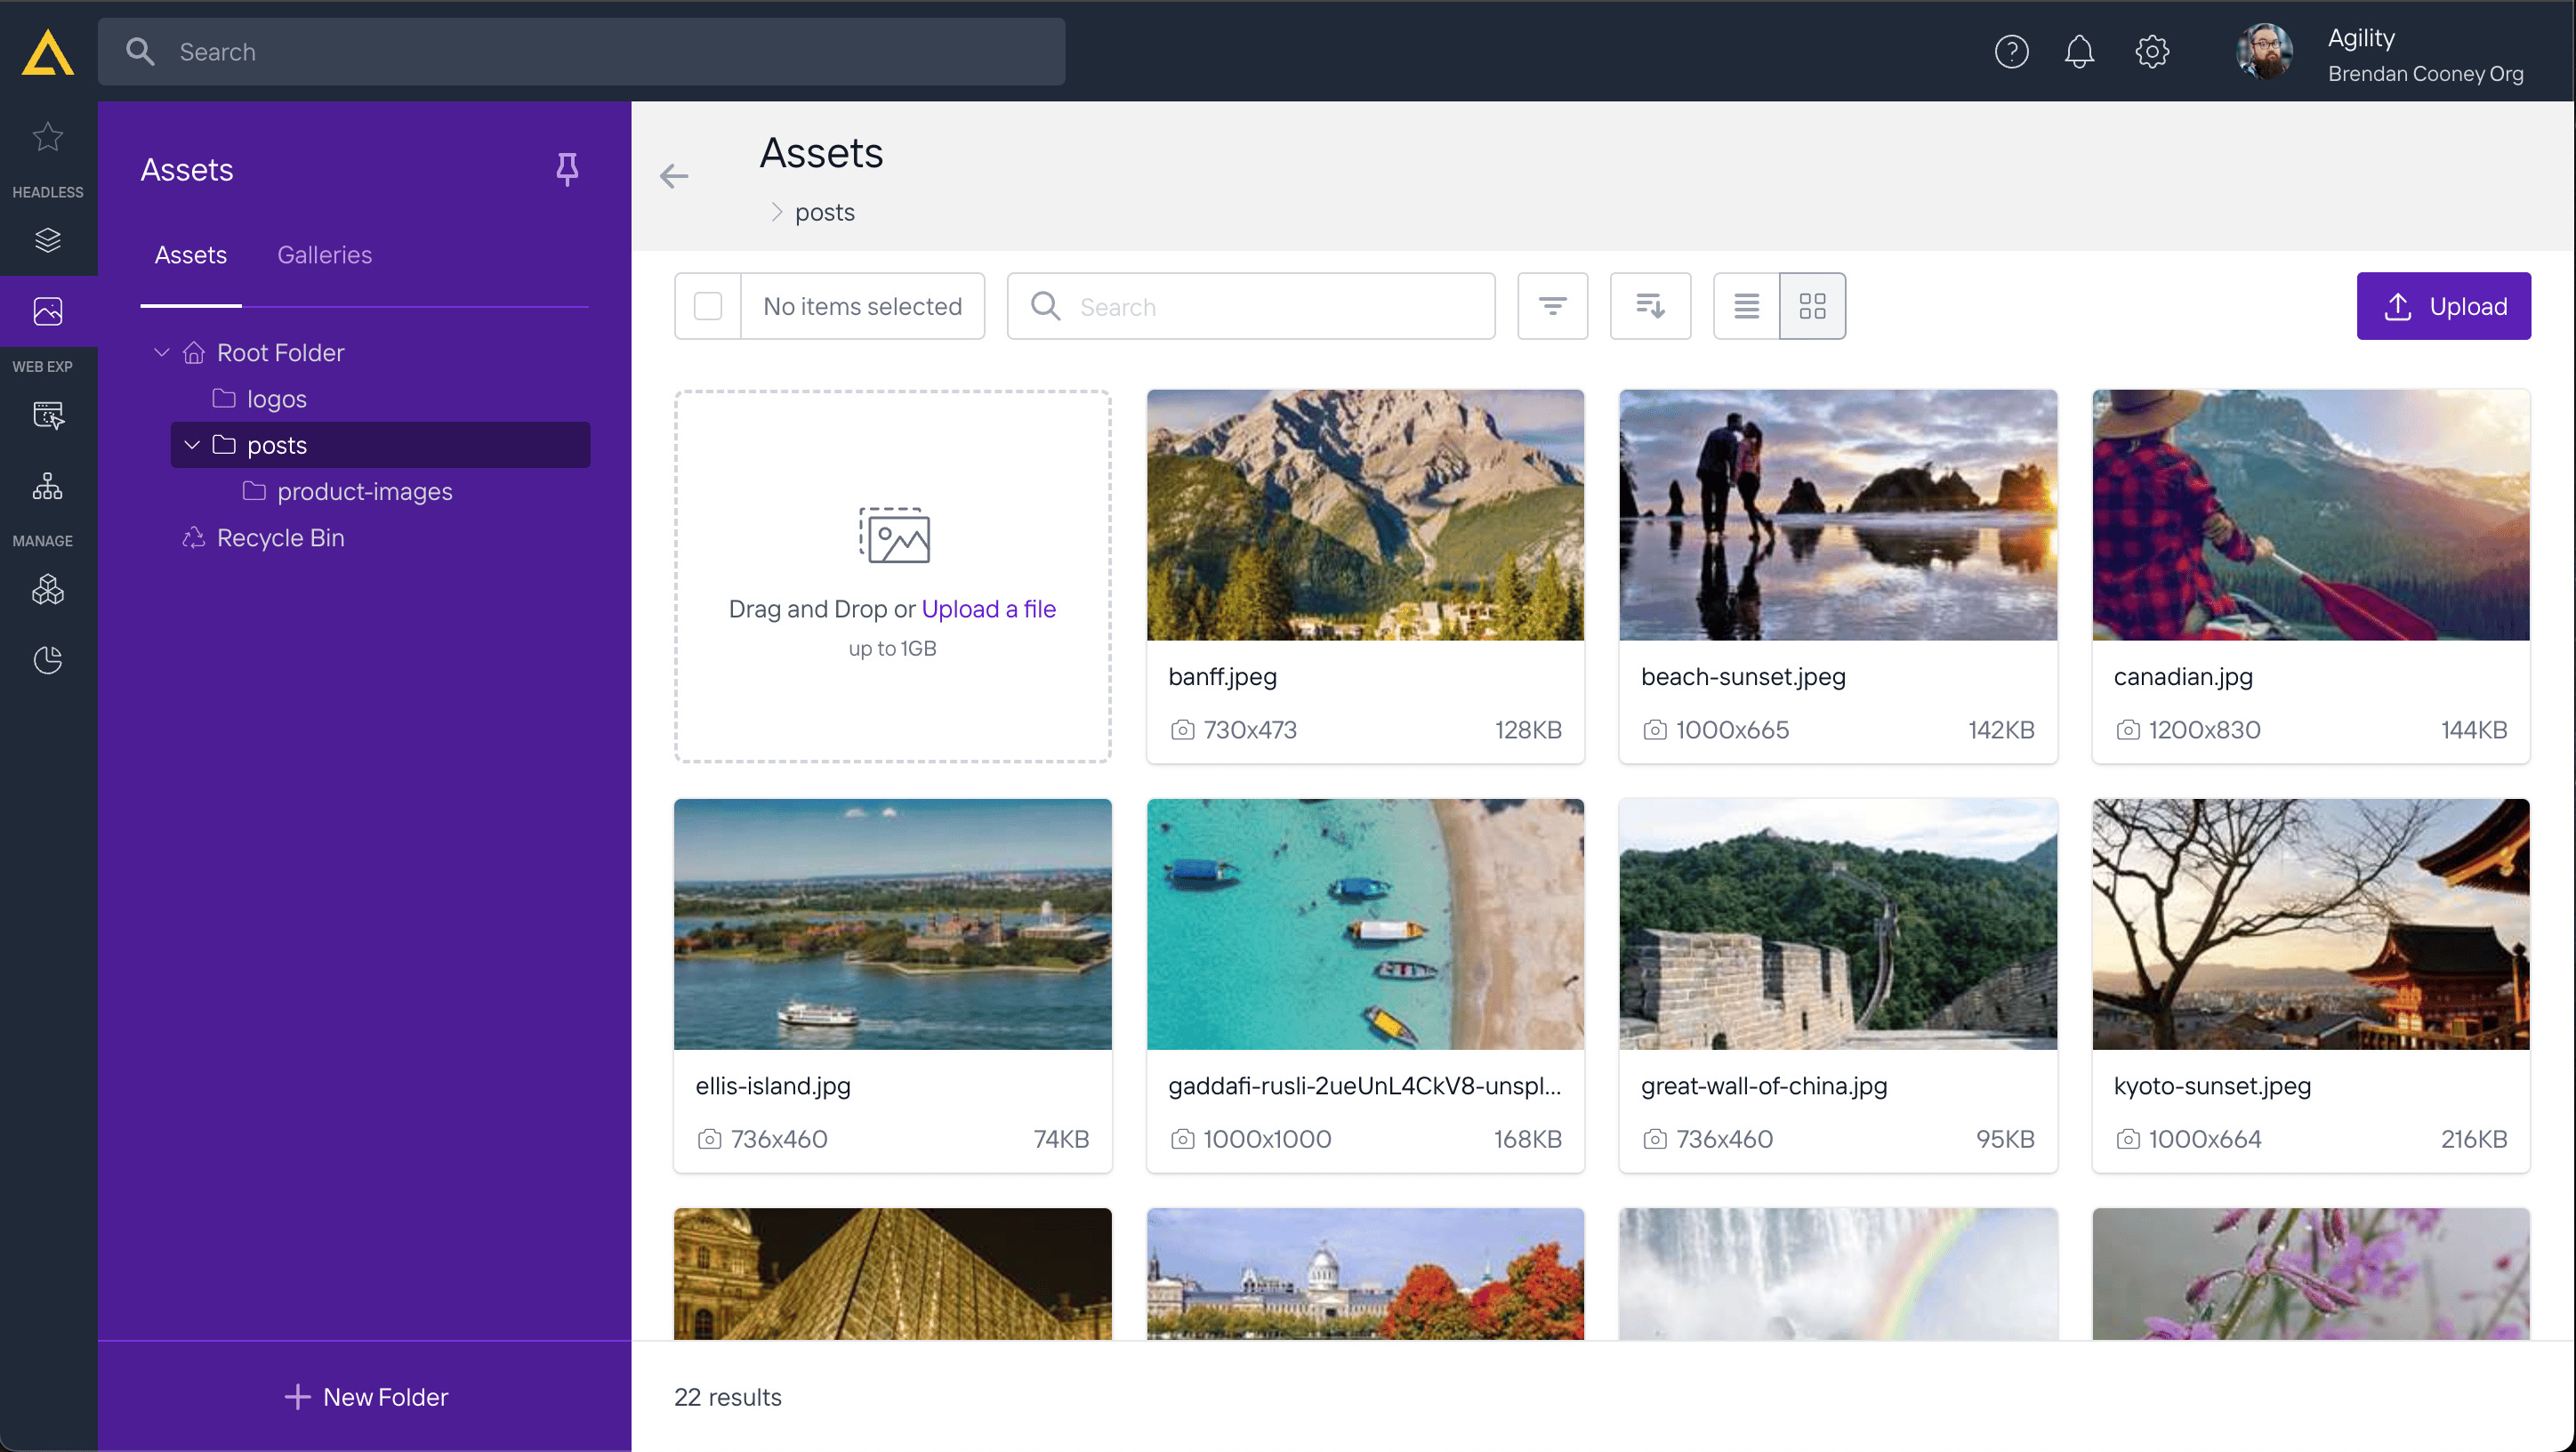Open the favorites star icon in sidebar
The width and height of the screenshot is (2576, 1452).
(47, 137)
